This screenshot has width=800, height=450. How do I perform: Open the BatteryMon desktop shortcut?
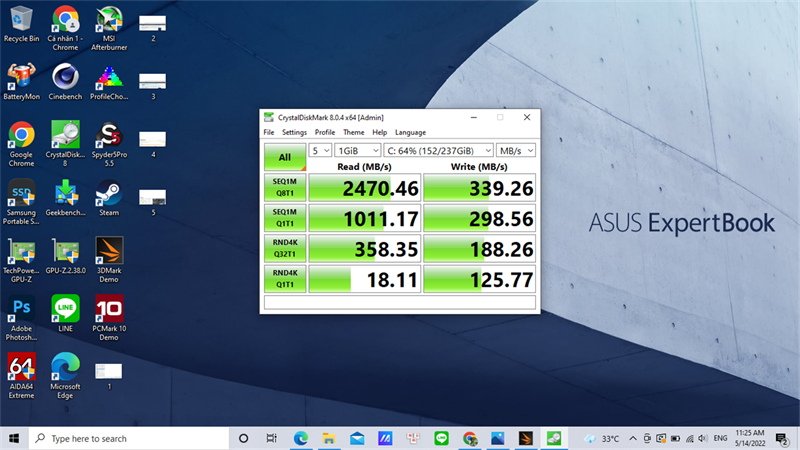[21, 82]
